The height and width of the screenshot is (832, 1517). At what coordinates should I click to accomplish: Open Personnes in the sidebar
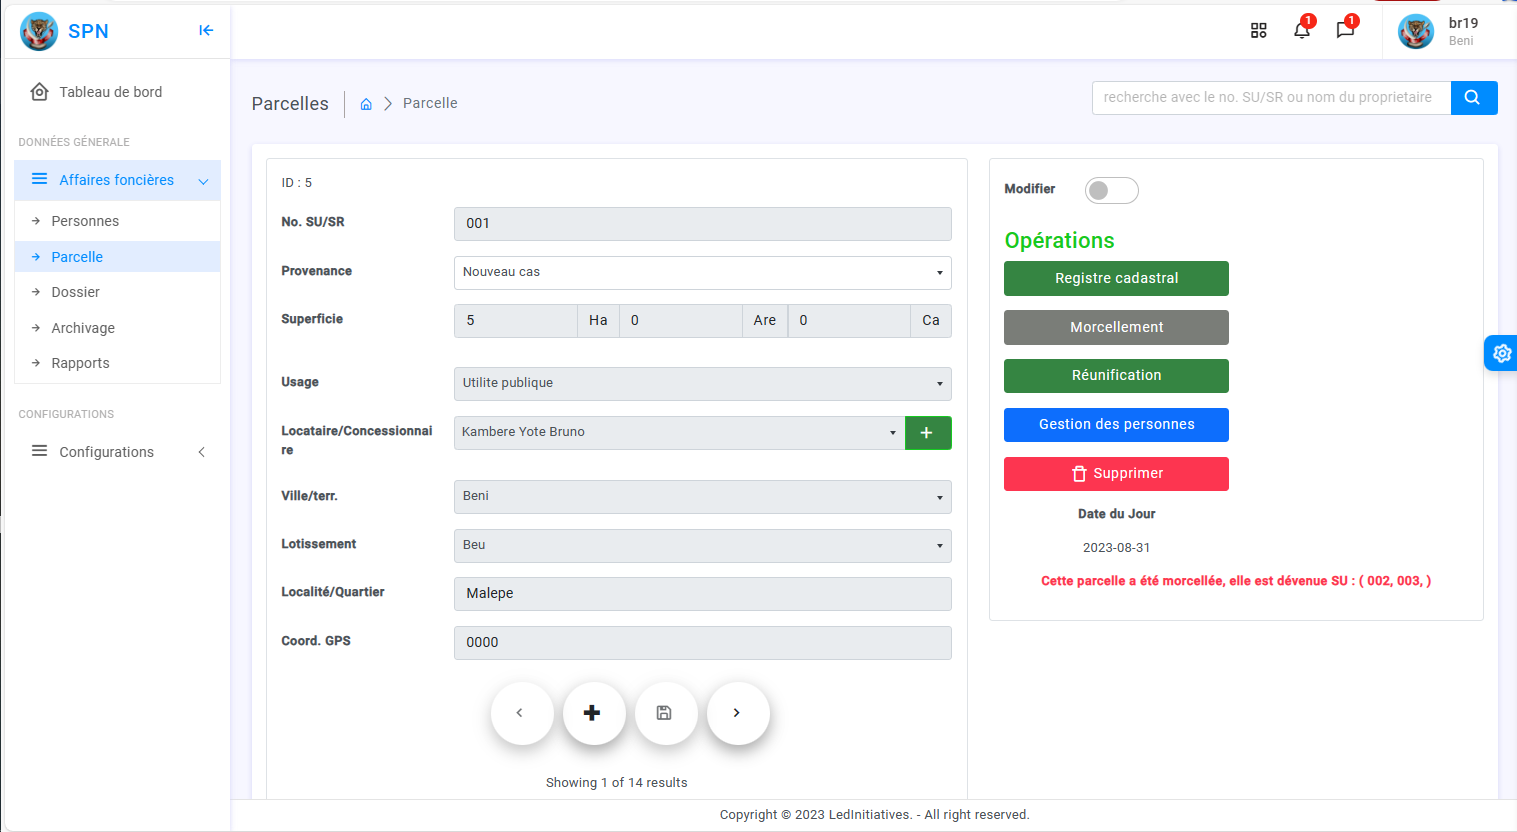(85, 221)
